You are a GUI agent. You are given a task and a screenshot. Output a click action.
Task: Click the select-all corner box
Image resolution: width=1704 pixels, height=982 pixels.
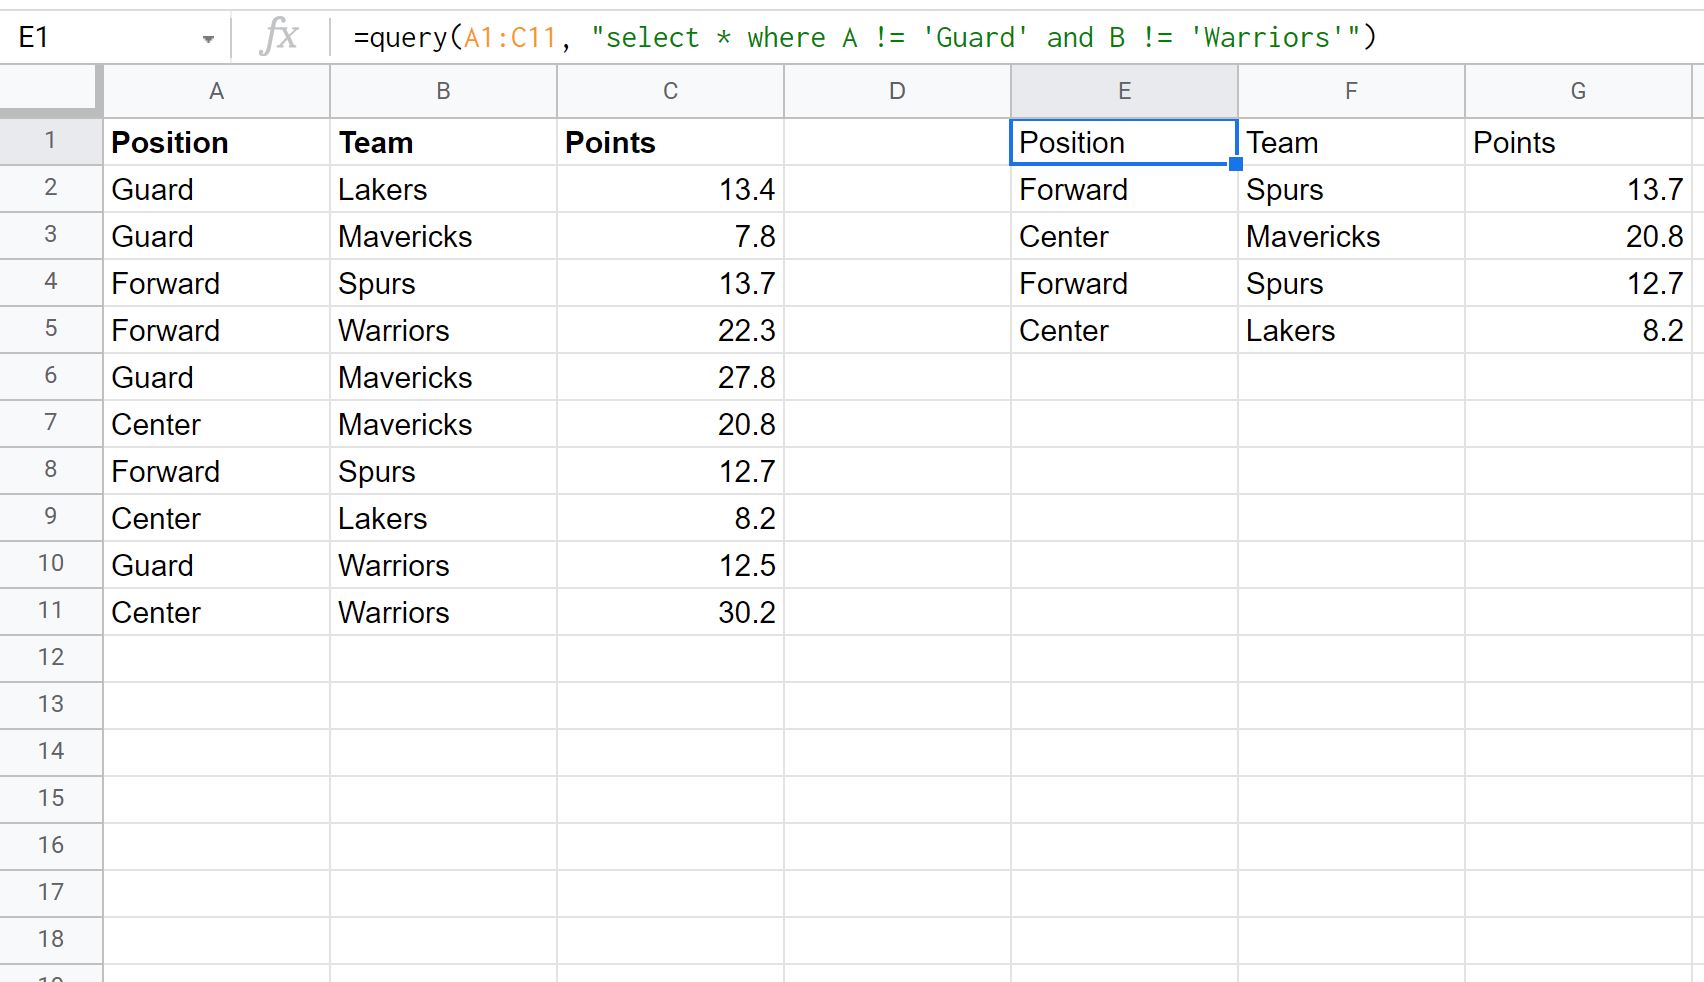coord(50,90)
